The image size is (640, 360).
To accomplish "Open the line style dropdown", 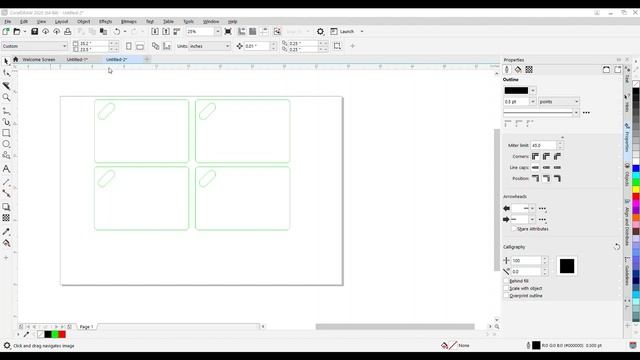I will [576, 113].
